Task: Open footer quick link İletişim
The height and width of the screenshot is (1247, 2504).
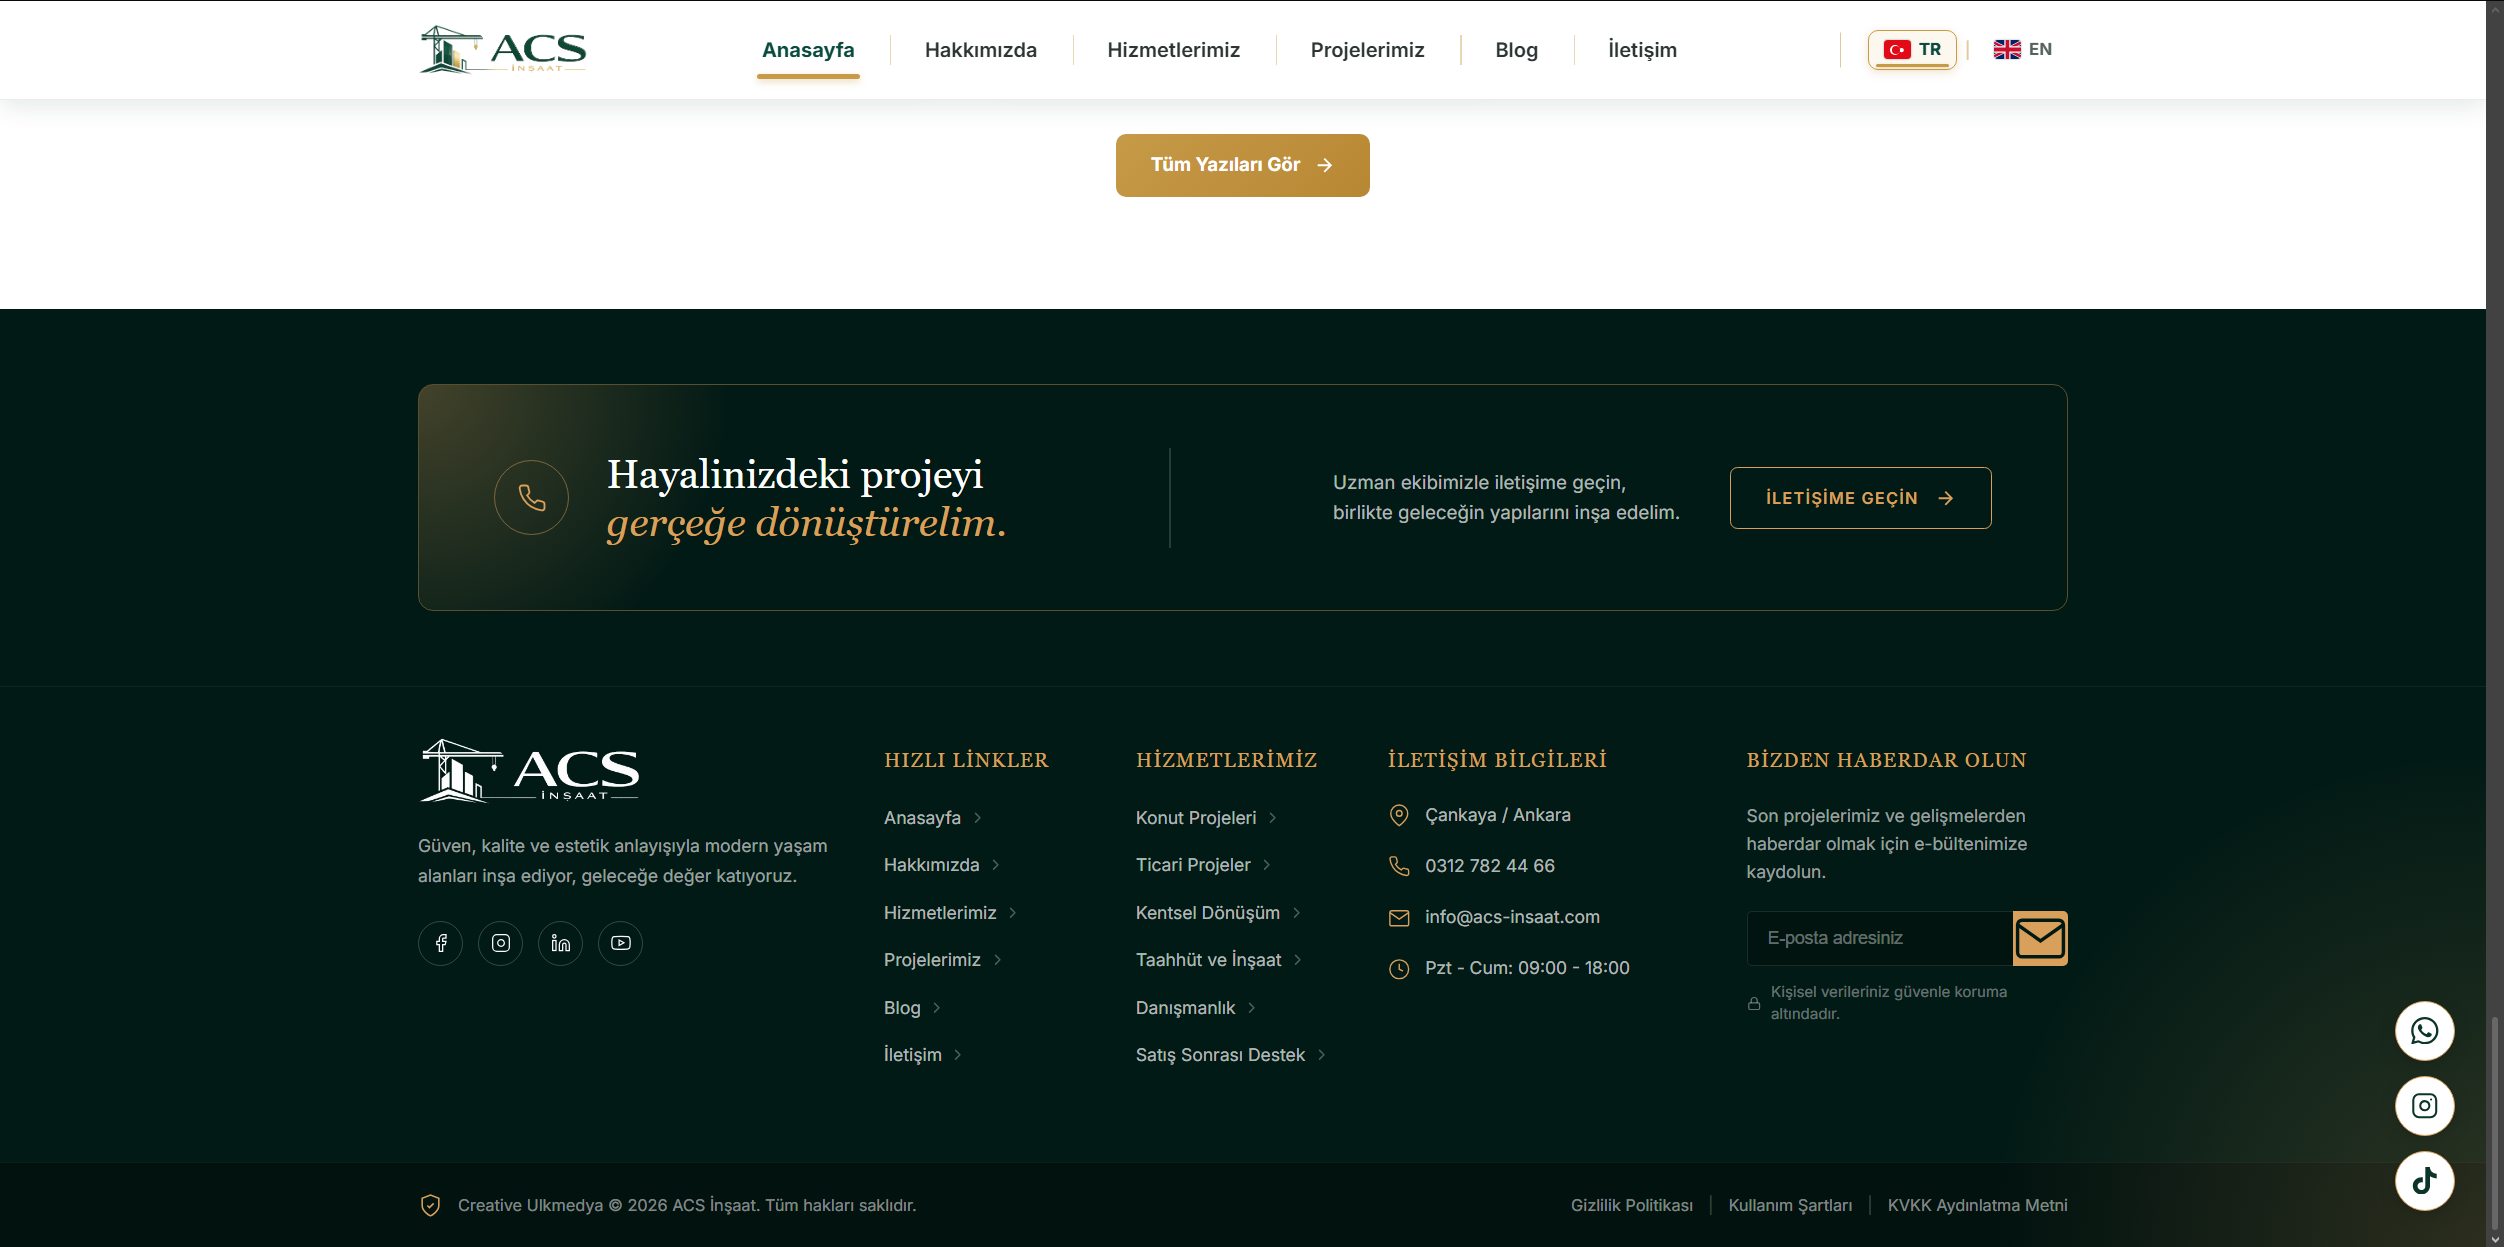Action: (922, 1055)
